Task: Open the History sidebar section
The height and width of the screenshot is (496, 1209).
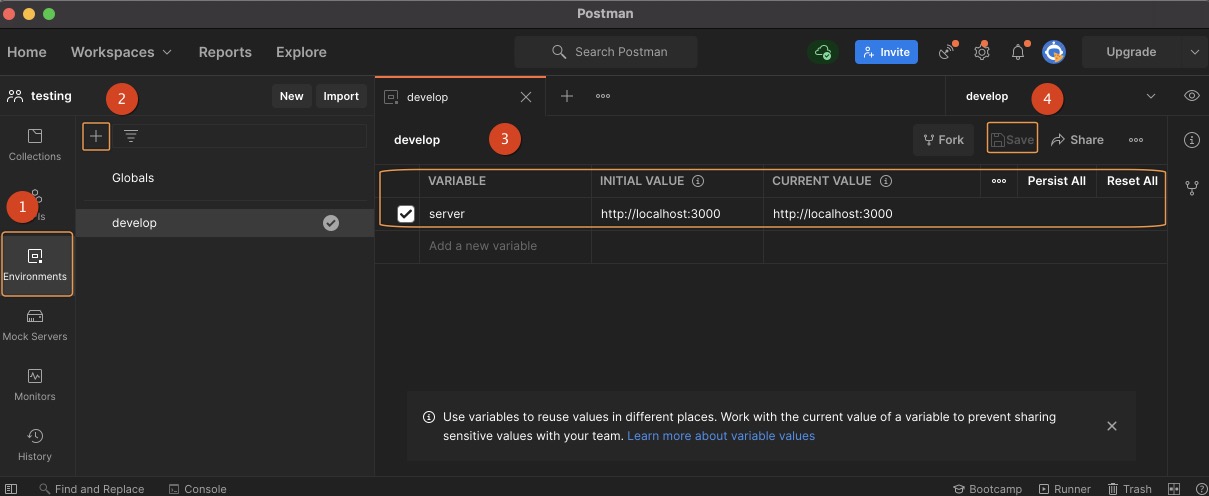Action: pos(35,445)
